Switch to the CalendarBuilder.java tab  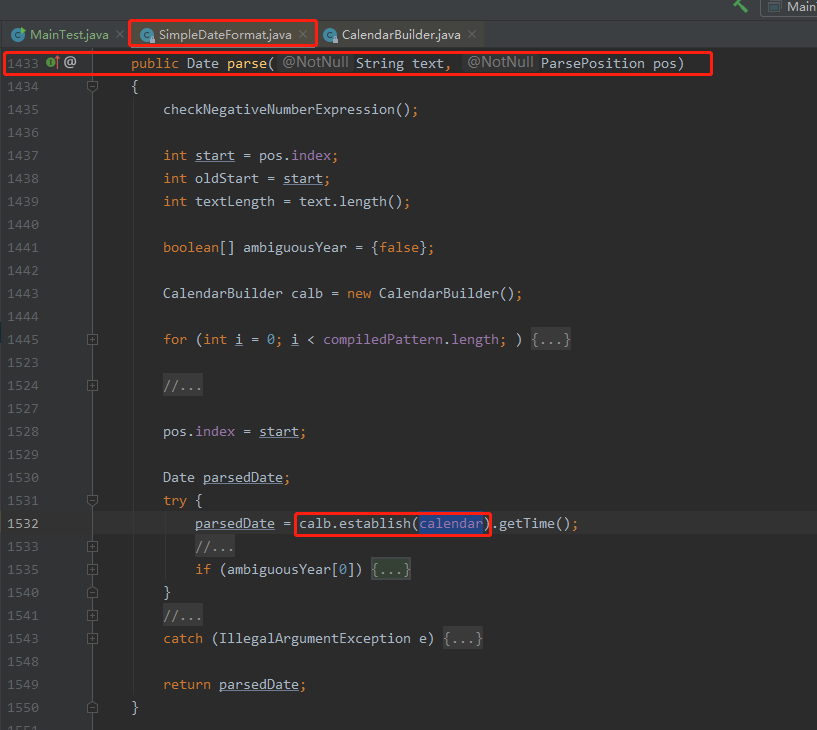400,35
